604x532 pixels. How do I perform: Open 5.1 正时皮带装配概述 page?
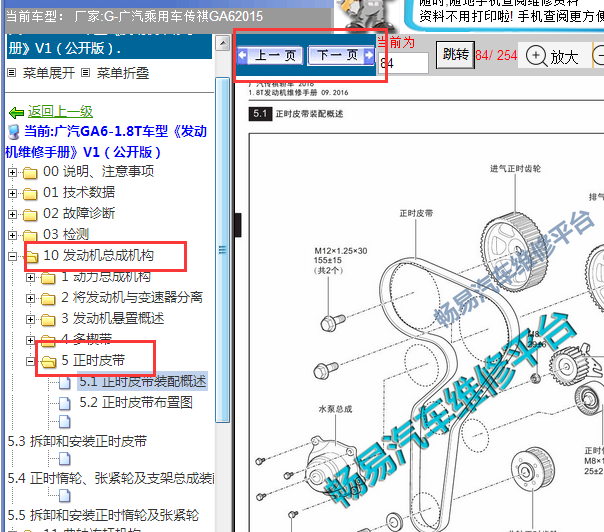pos(143,381)
